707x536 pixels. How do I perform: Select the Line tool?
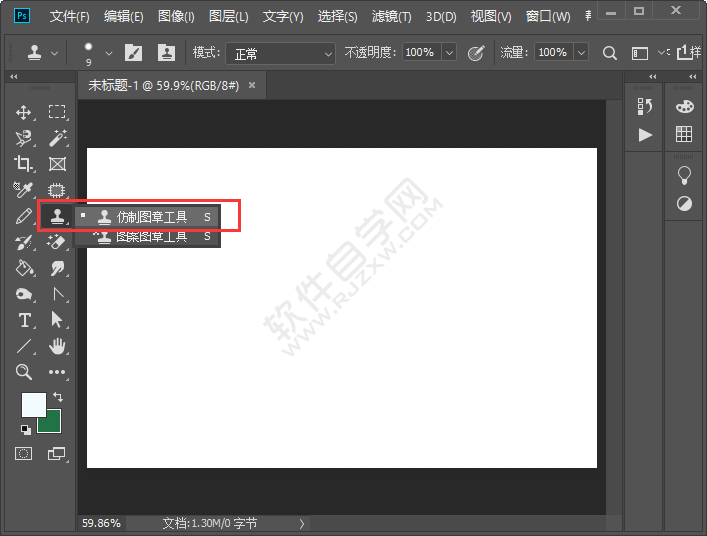click(23, 346)
